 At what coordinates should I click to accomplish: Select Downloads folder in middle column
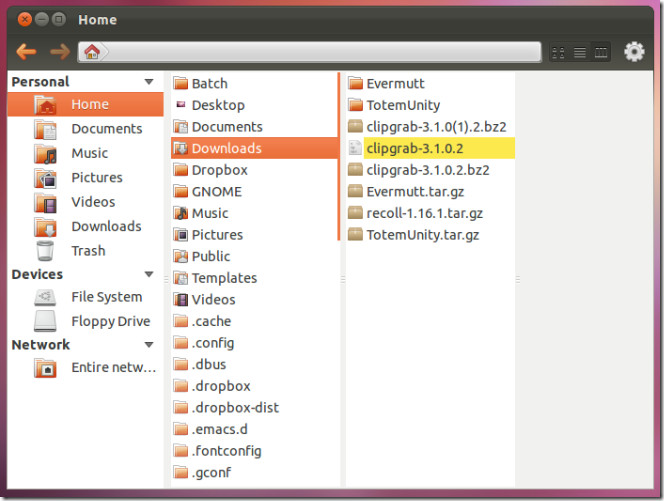click(255, 148)
